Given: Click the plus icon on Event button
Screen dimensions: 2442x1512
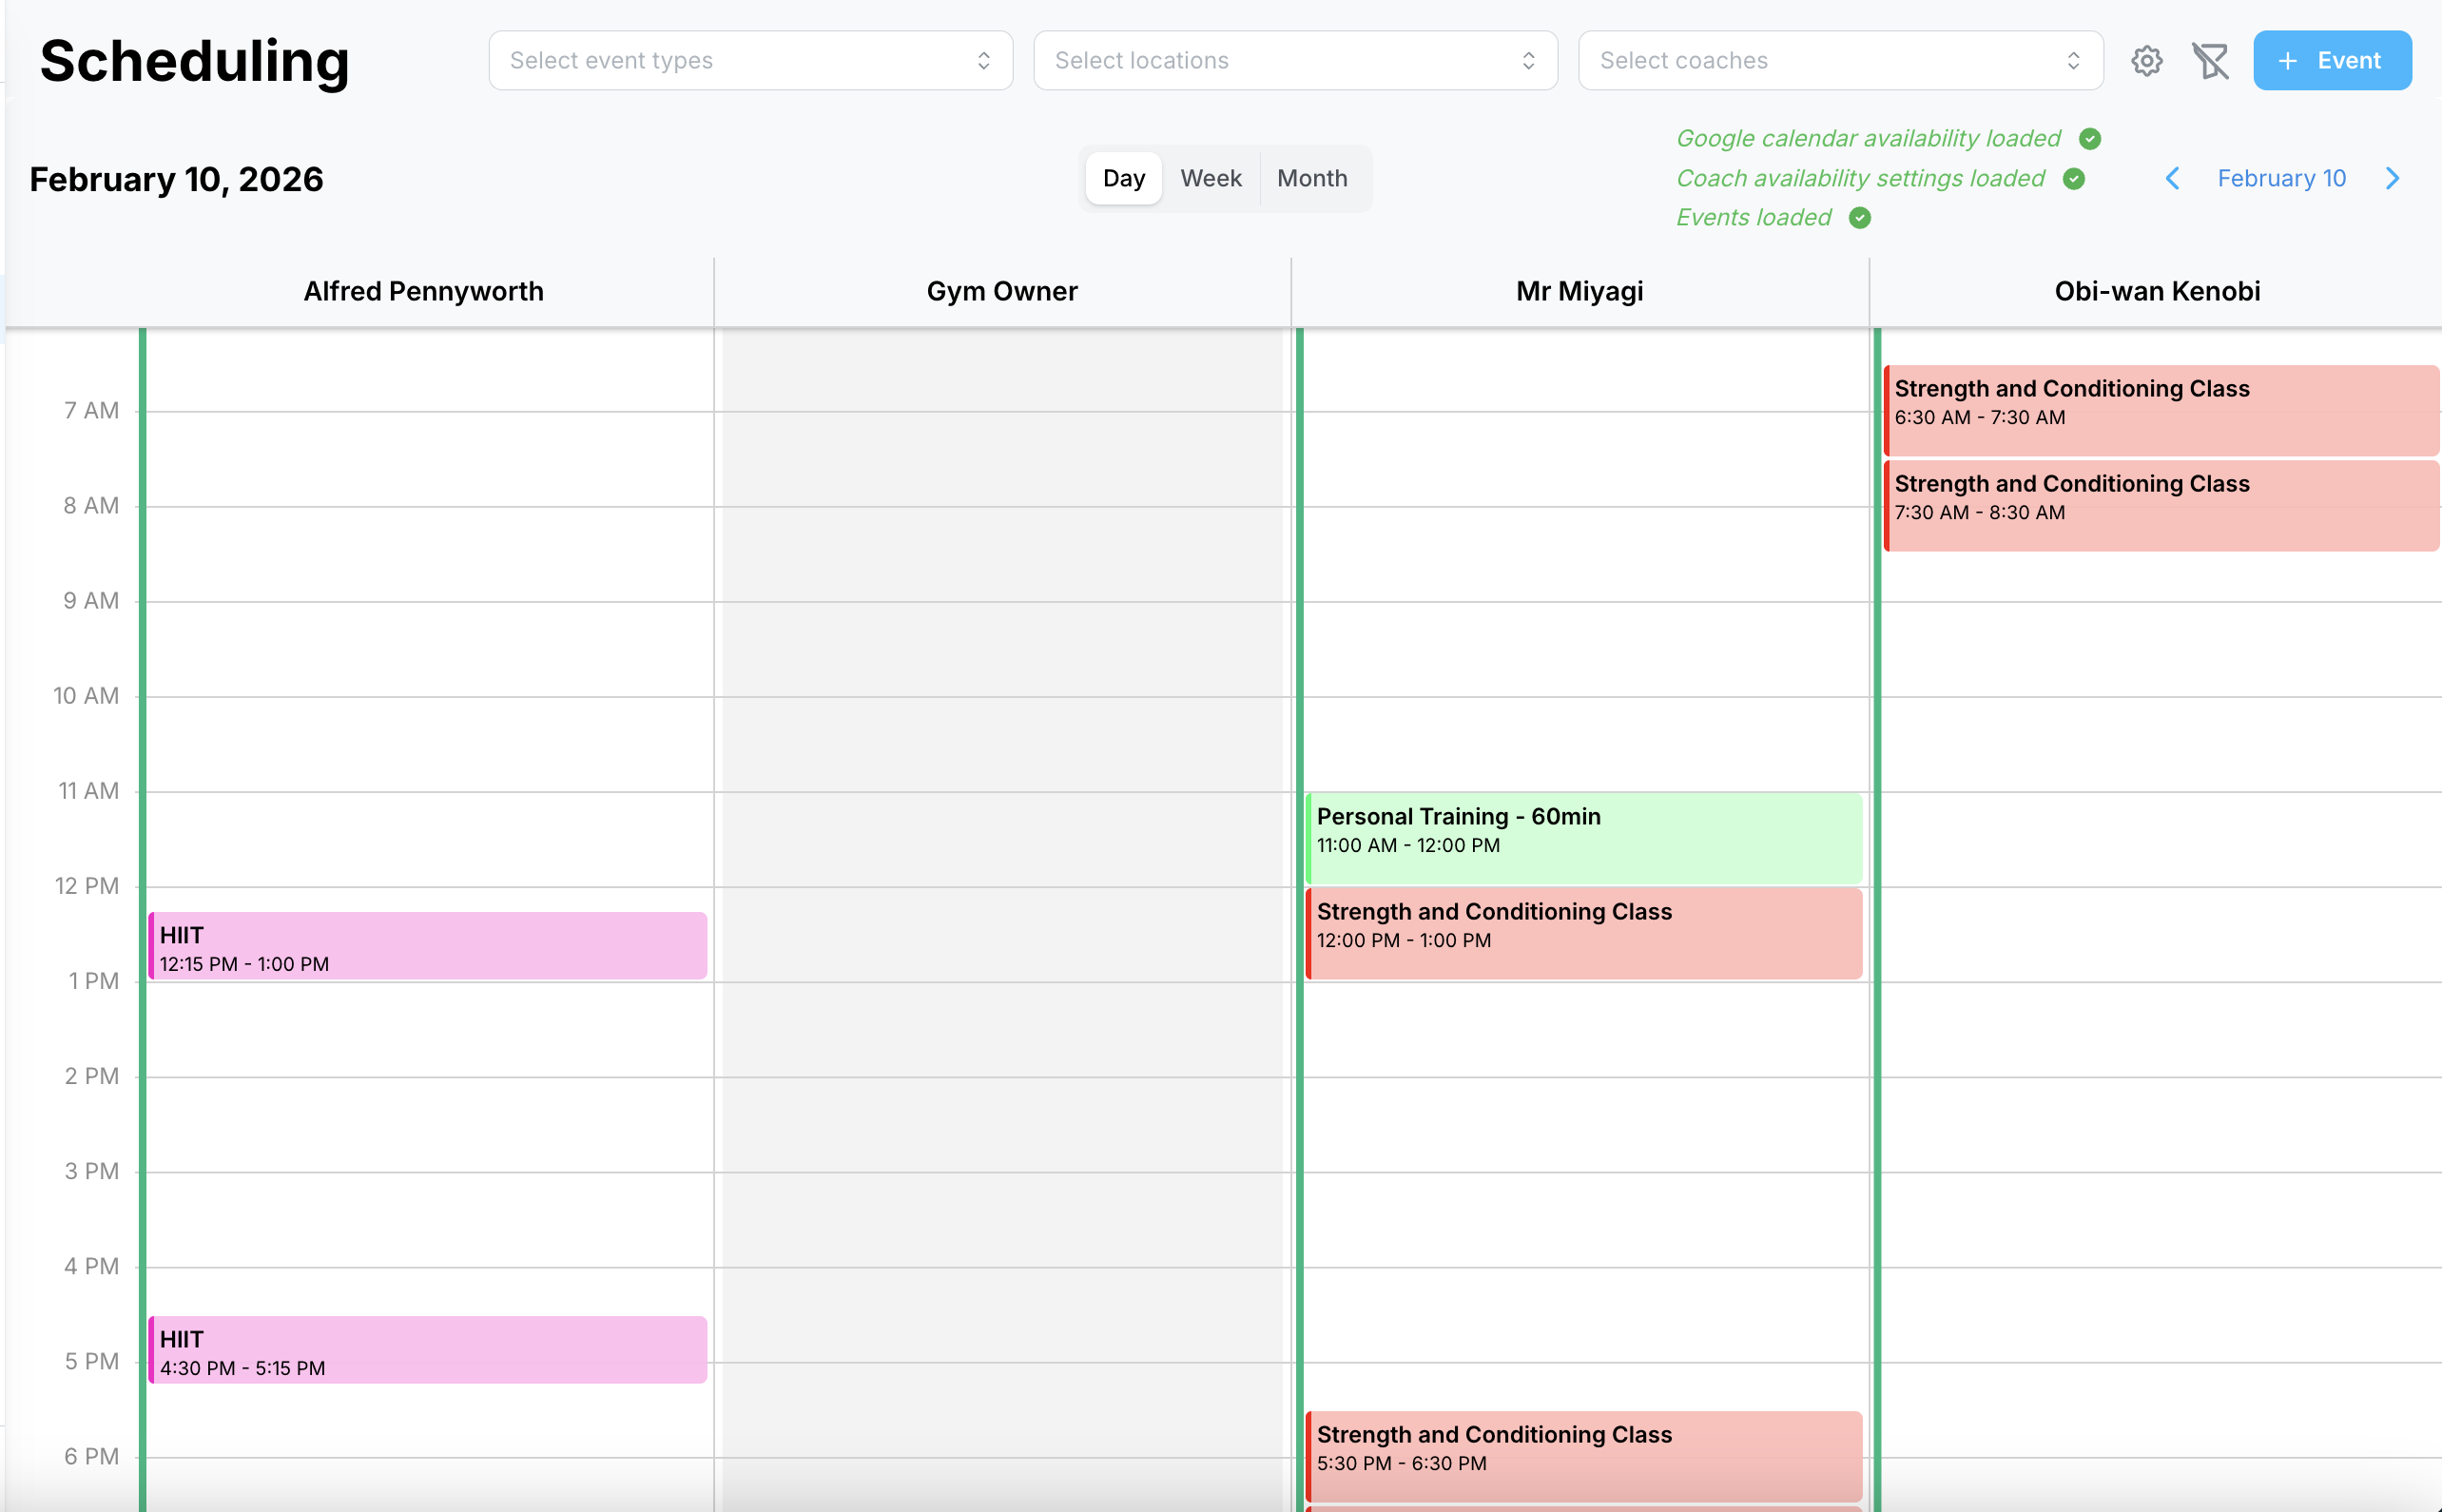Looking at the screenshot, I should tap(2287, 61).
